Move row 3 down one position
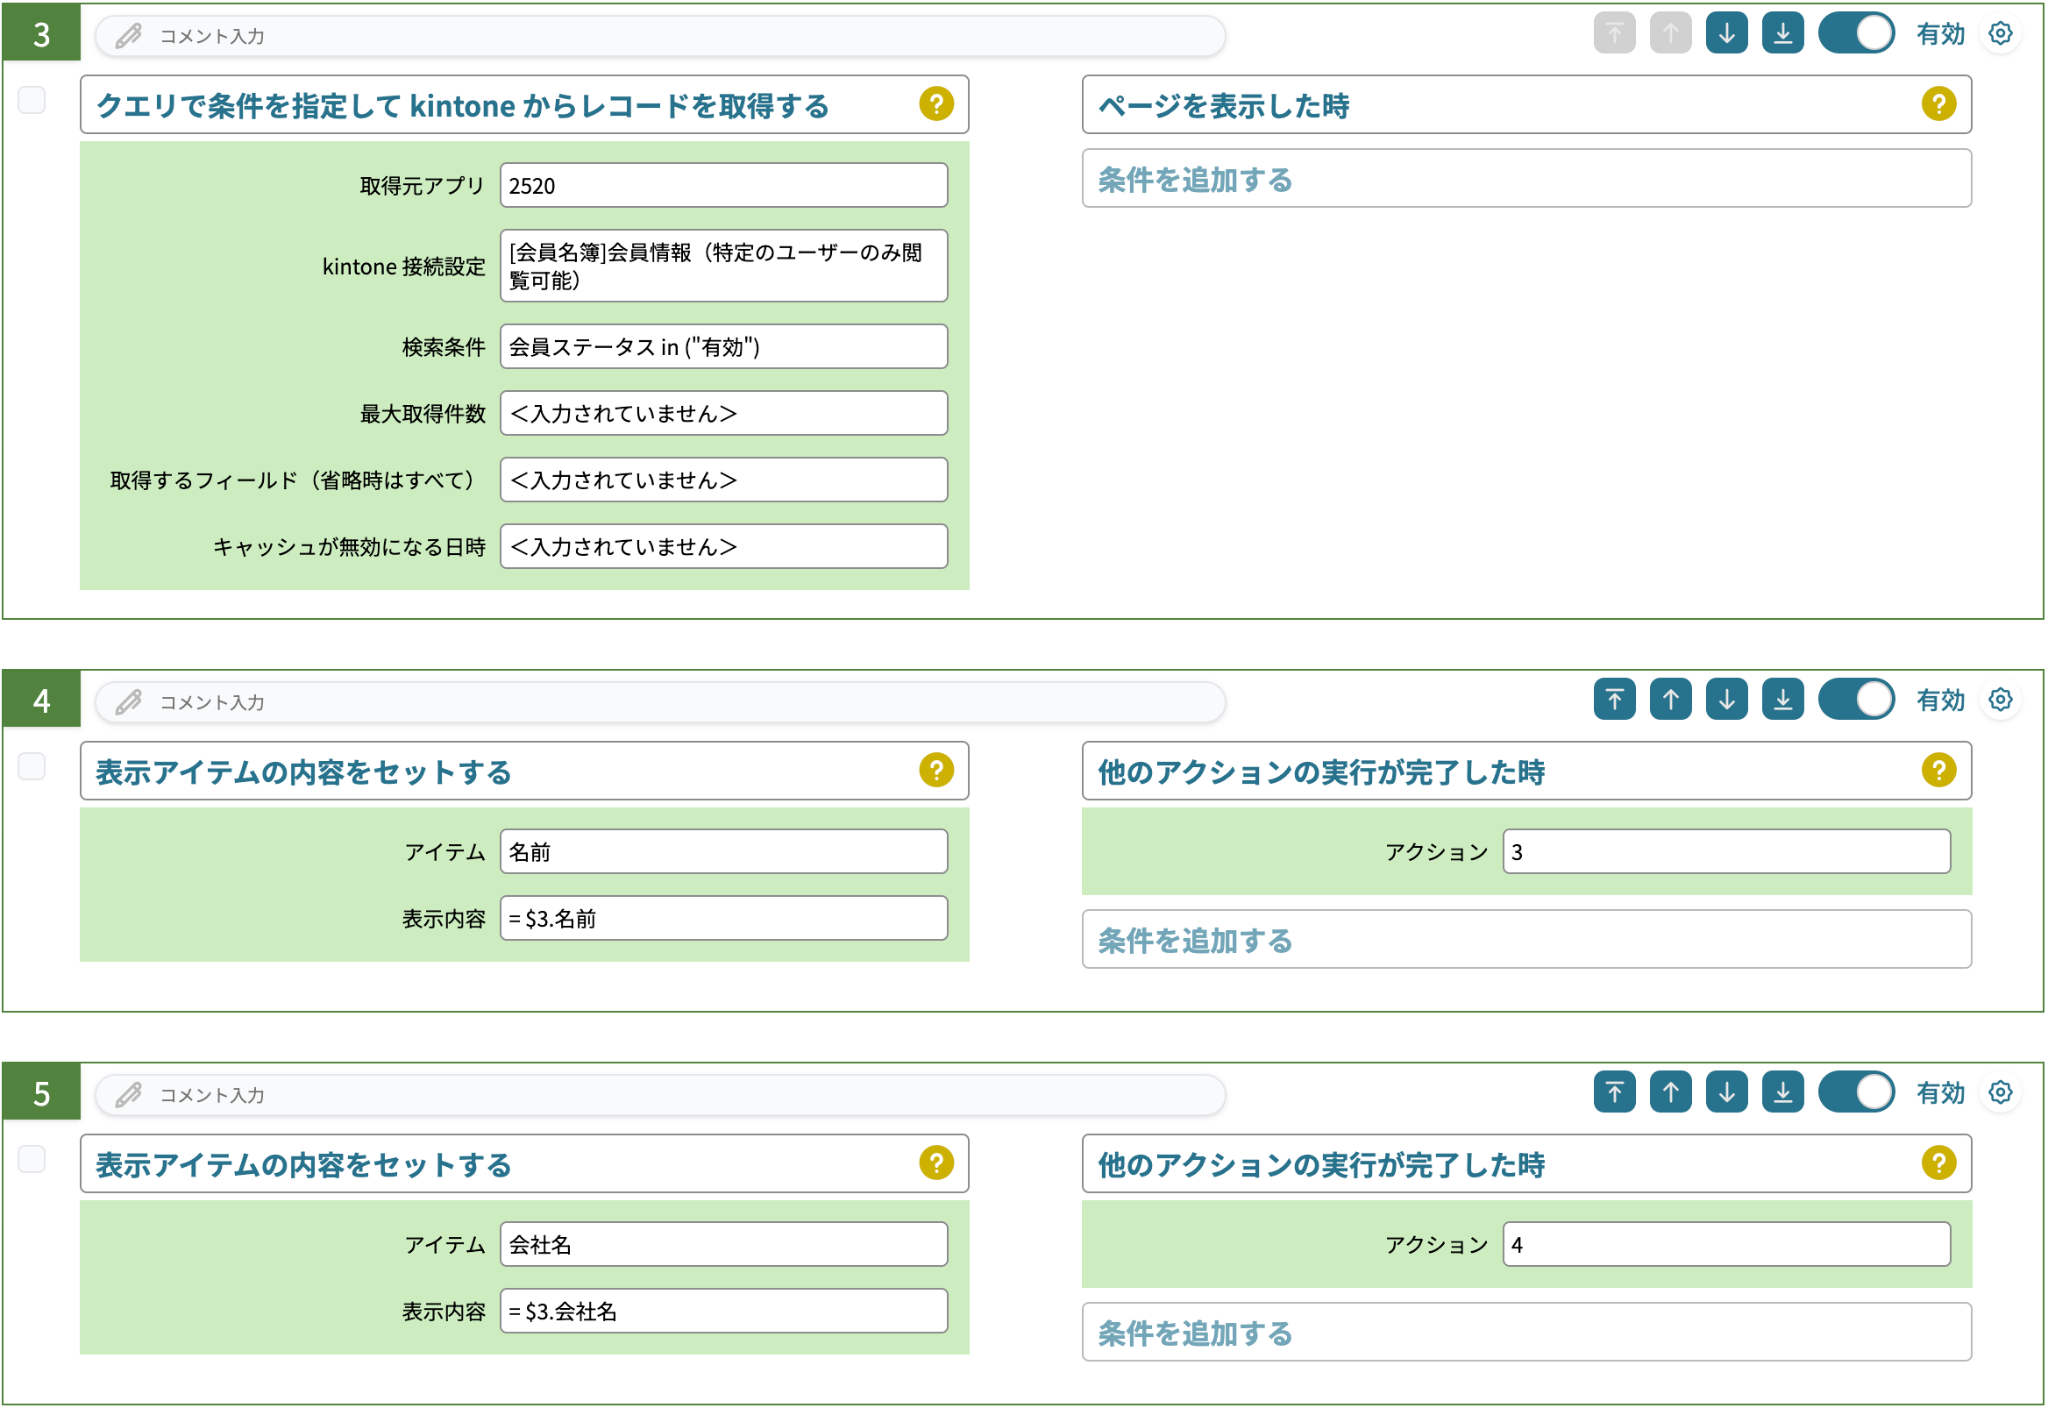This screenshot has height=1408, width=2048. click(x=1726, y=34)
